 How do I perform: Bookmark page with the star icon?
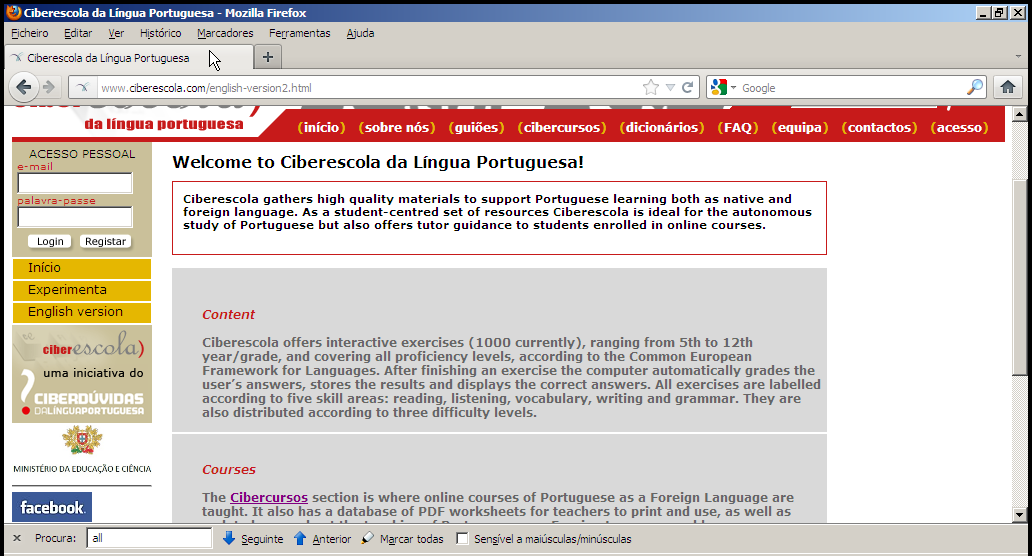coord(651,88)
